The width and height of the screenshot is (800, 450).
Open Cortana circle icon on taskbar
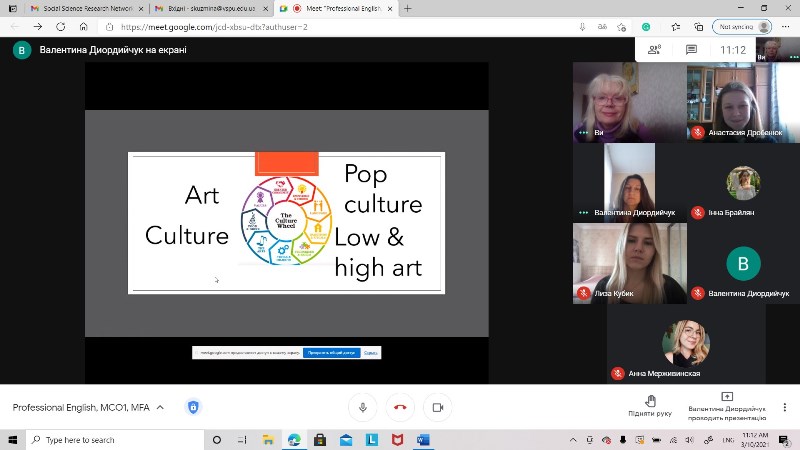[x=217, y=440]
